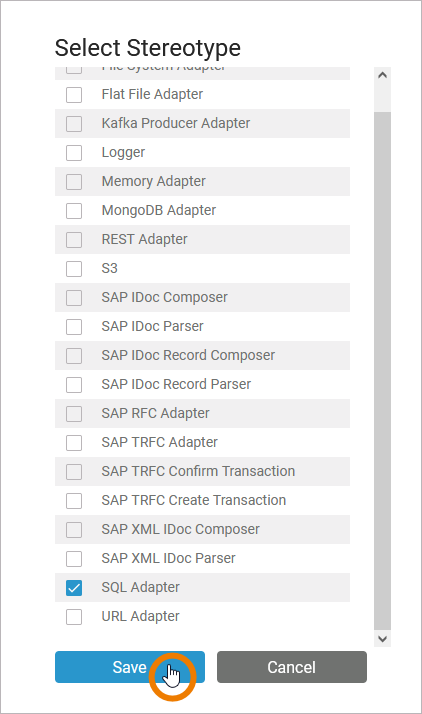This screenshot has height=714, width=422.
Task: Click the 'SAP XML IDoc Parser' label
Action: click(x=168, y=558)
